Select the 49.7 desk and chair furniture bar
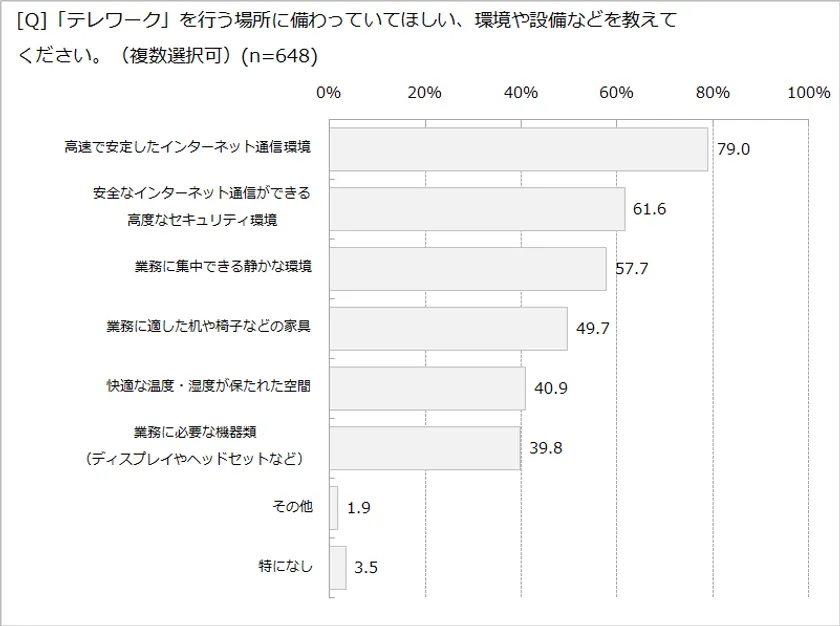The height and width of the screenshot is (626, 840). click(448, 328)
